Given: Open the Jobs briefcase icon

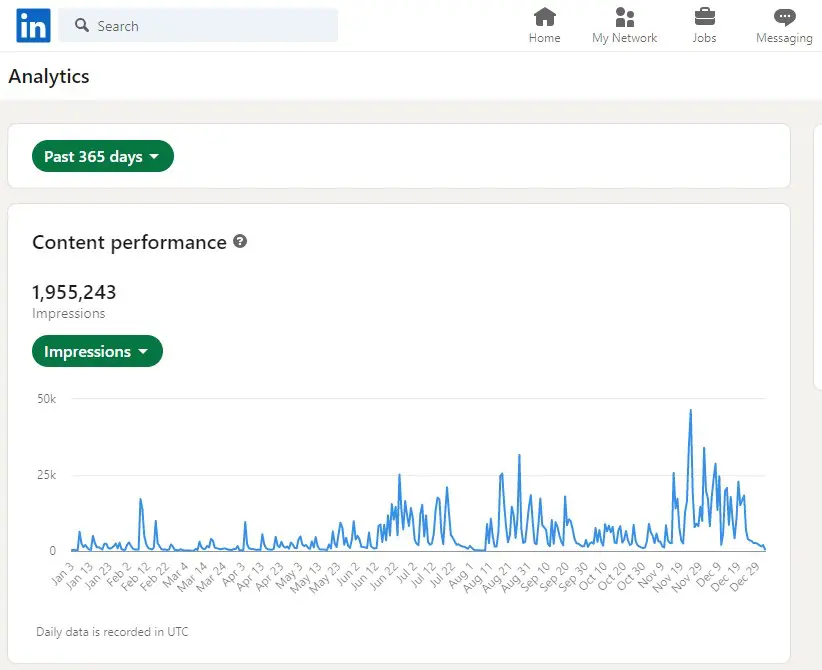Looking at the screenshot, I should tap(704, 17).
